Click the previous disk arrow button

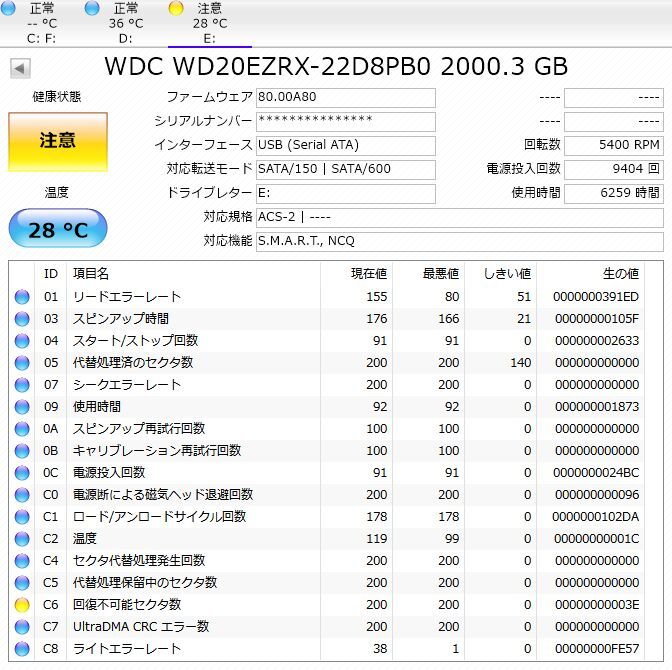(20, 68)
